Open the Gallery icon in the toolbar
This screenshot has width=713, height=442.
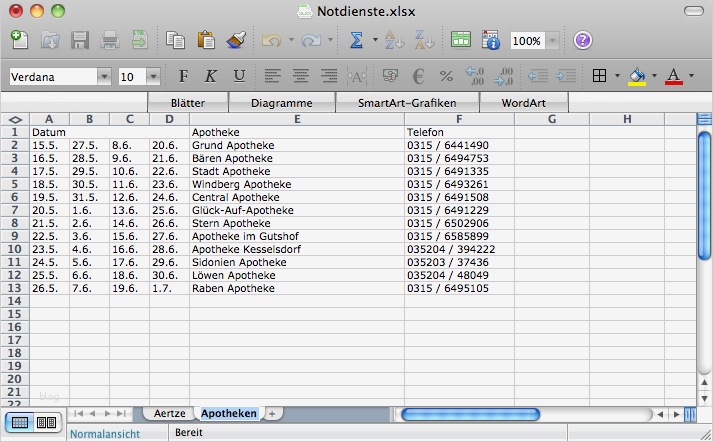click(461, 40)
